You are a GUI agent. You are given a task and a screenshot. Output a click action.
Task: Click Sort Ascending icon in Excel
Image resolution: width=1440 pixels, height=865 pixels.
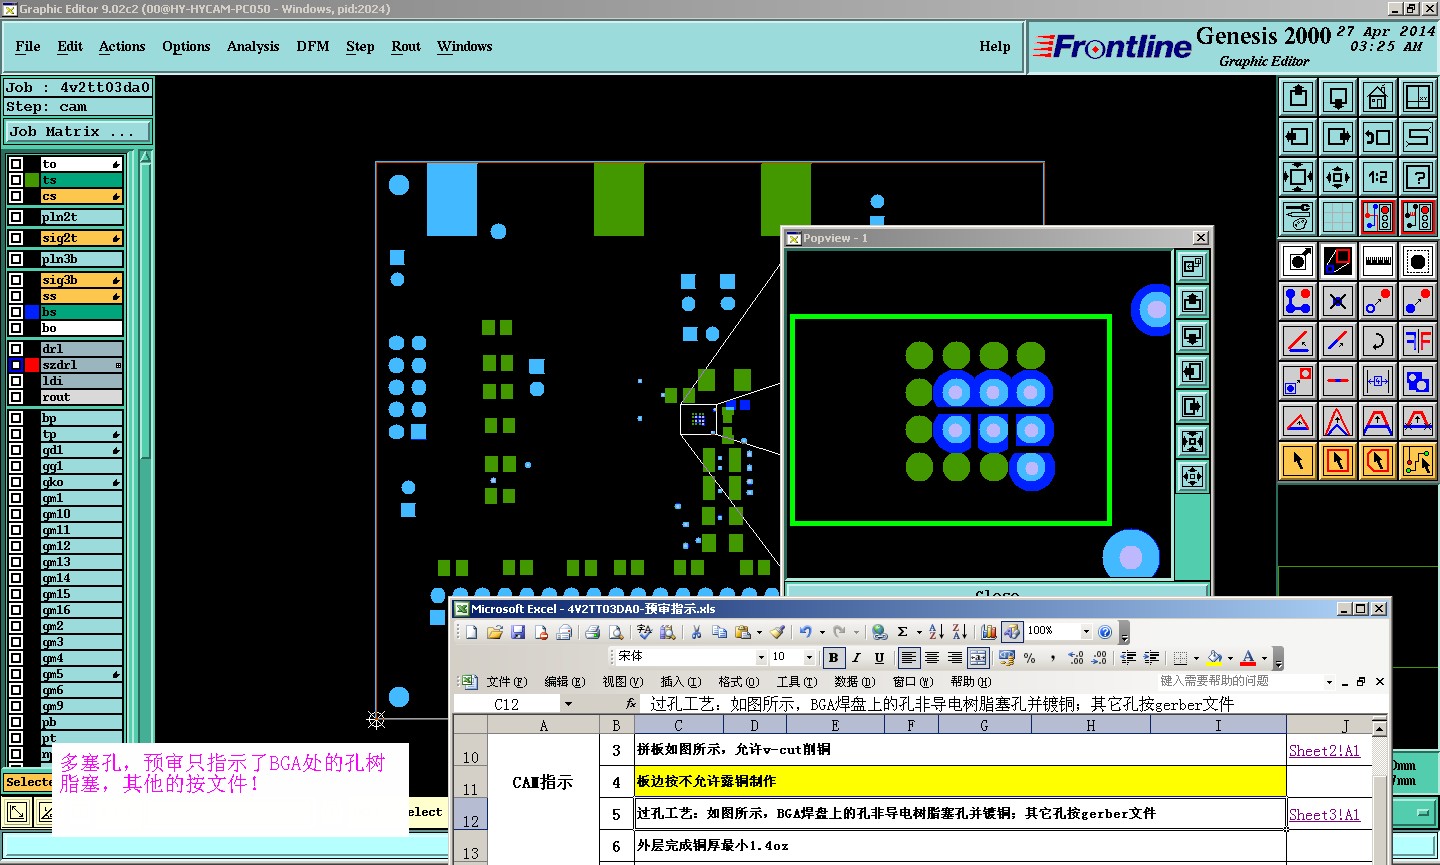pyautogui.click(x=936, y=632)
